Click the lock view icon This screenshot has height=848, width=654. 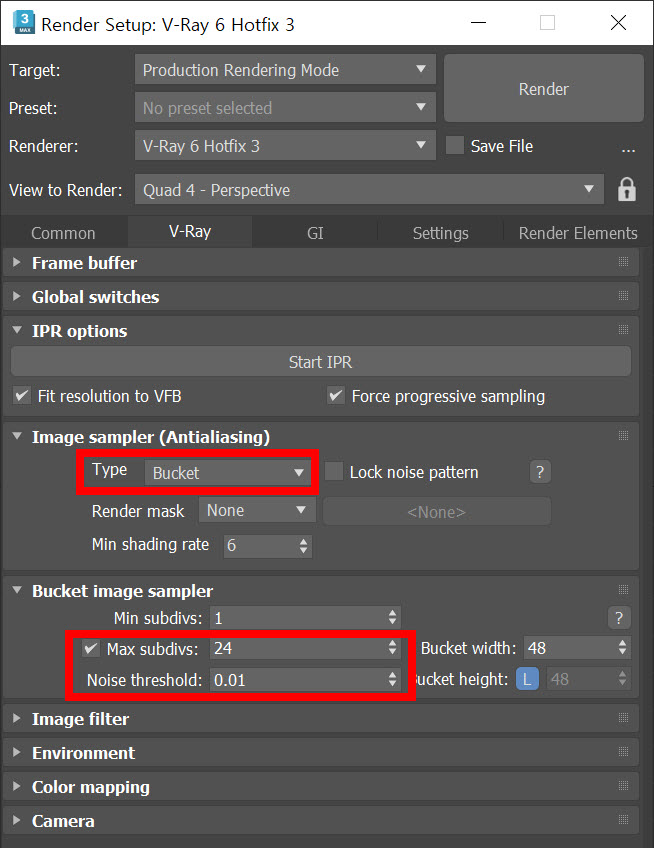tap(626, 189)
